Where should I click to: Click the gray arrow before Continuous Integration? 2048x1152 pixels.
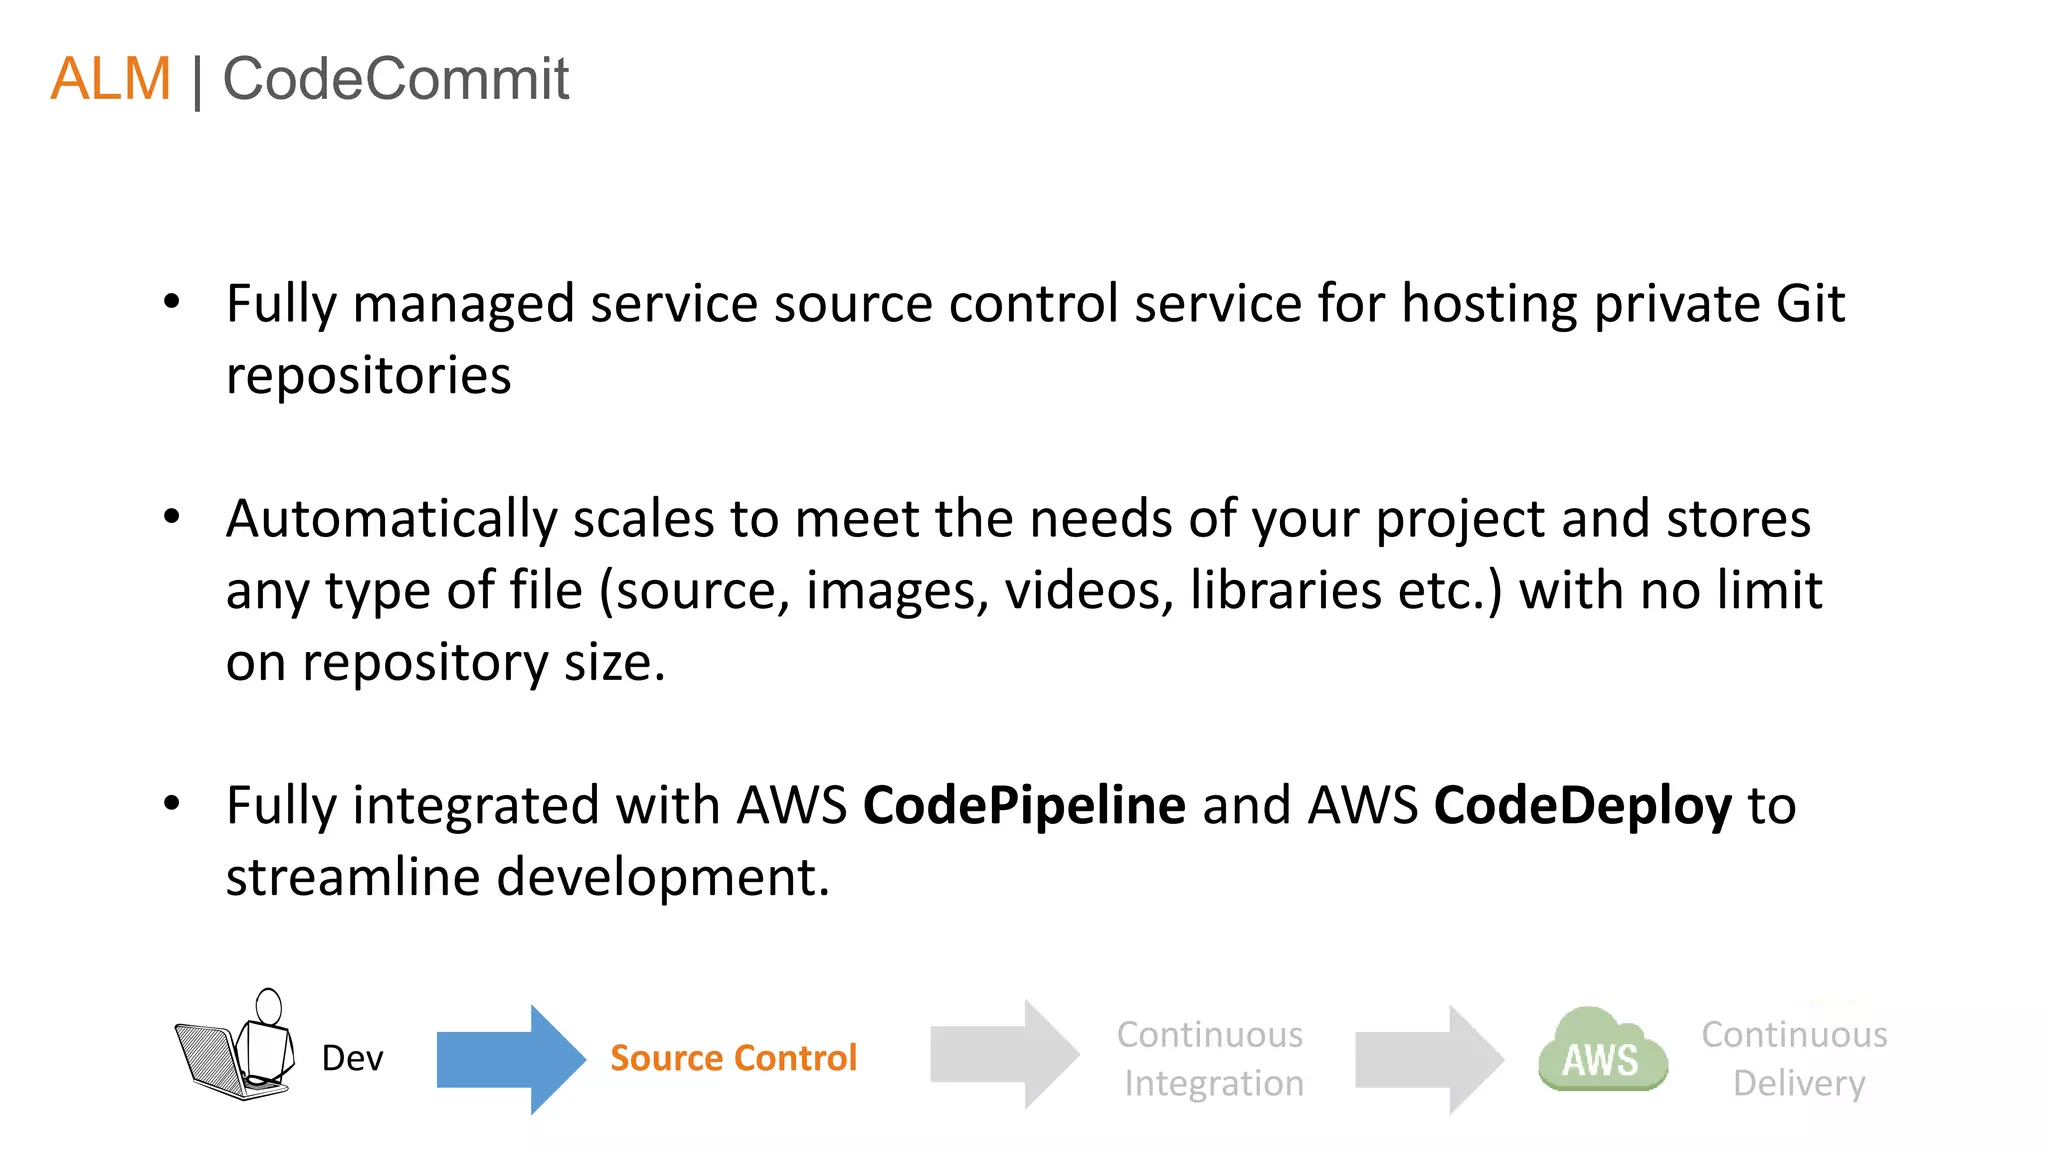[x=1003, y=1054]
